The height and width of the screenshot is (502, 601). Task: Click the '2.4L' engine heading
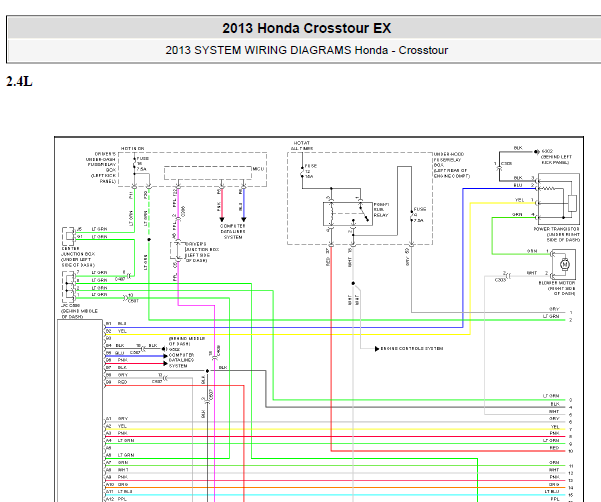[19, 82]
